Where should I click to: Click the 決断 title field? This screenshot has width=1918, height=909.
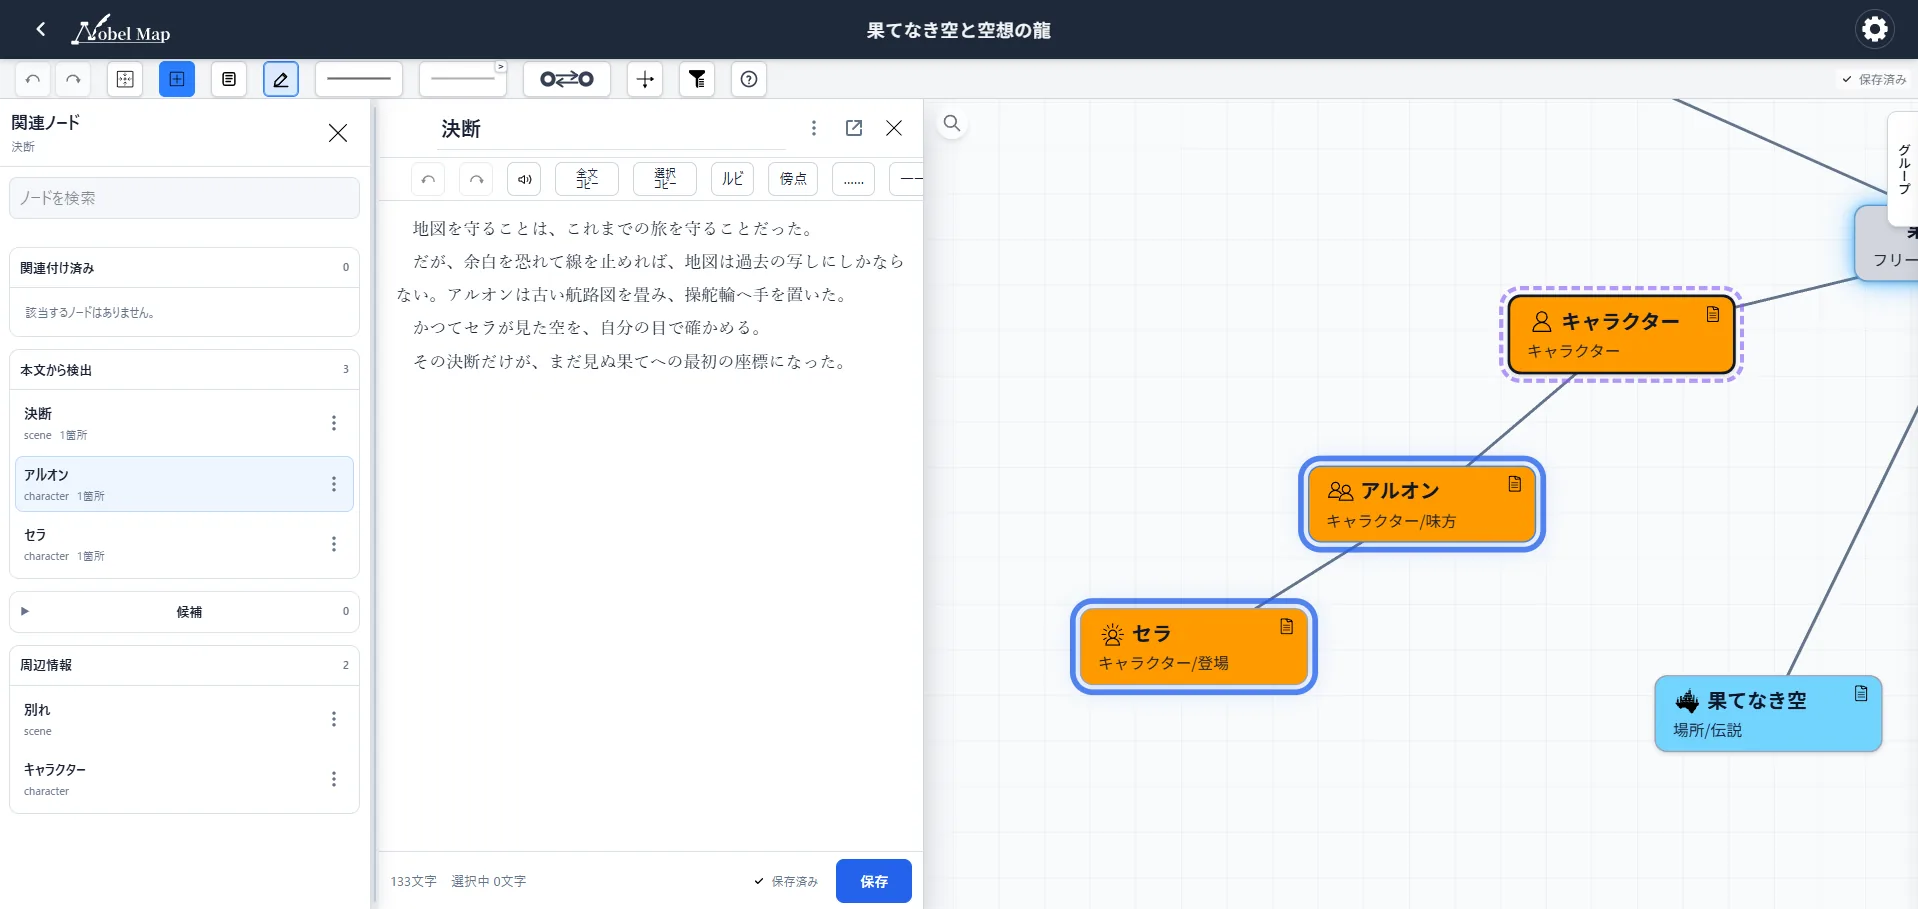(613, 129)
